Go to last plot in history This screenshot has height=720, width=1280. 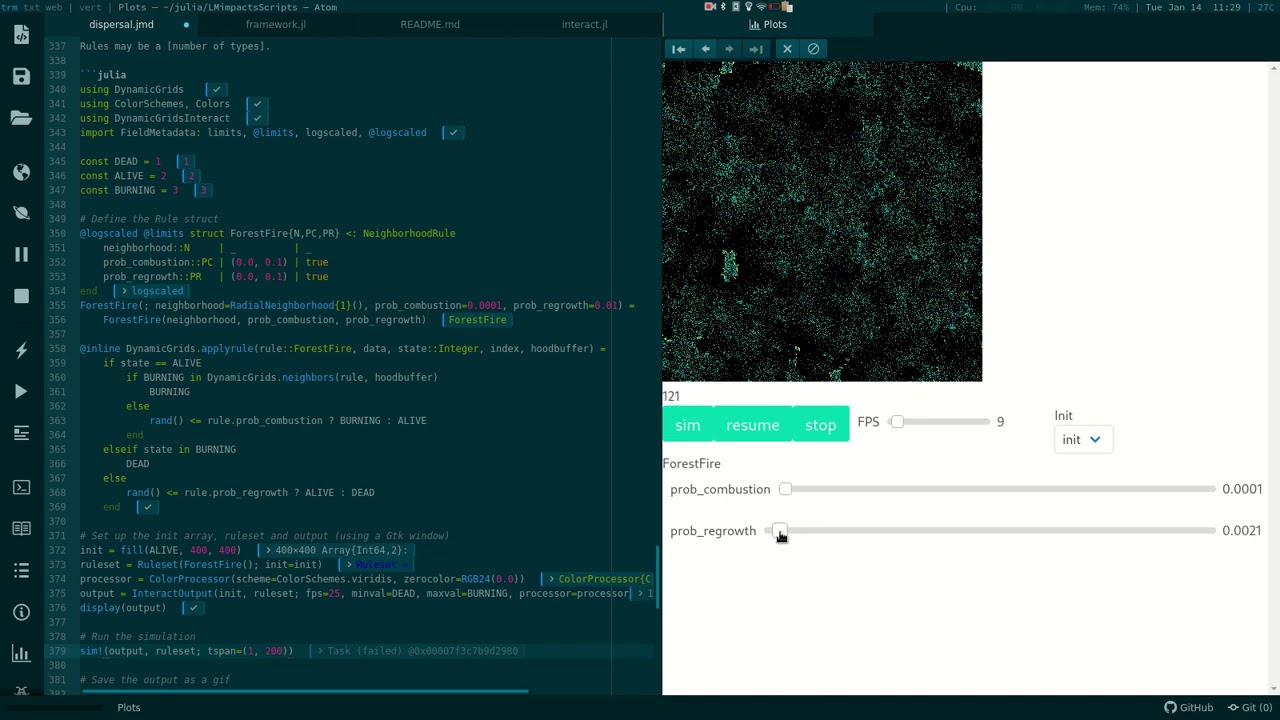coord(756,49)
